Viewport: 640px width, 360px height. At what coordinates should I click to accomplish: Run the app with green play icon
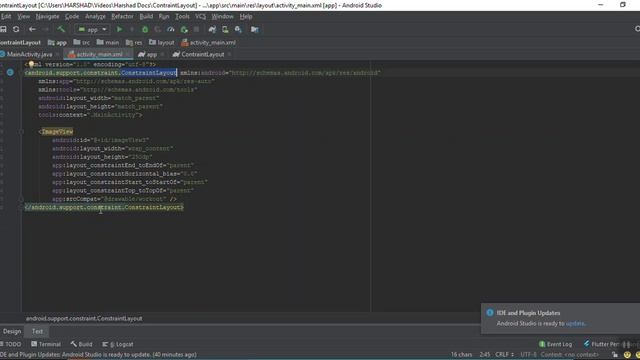[120, 29]
